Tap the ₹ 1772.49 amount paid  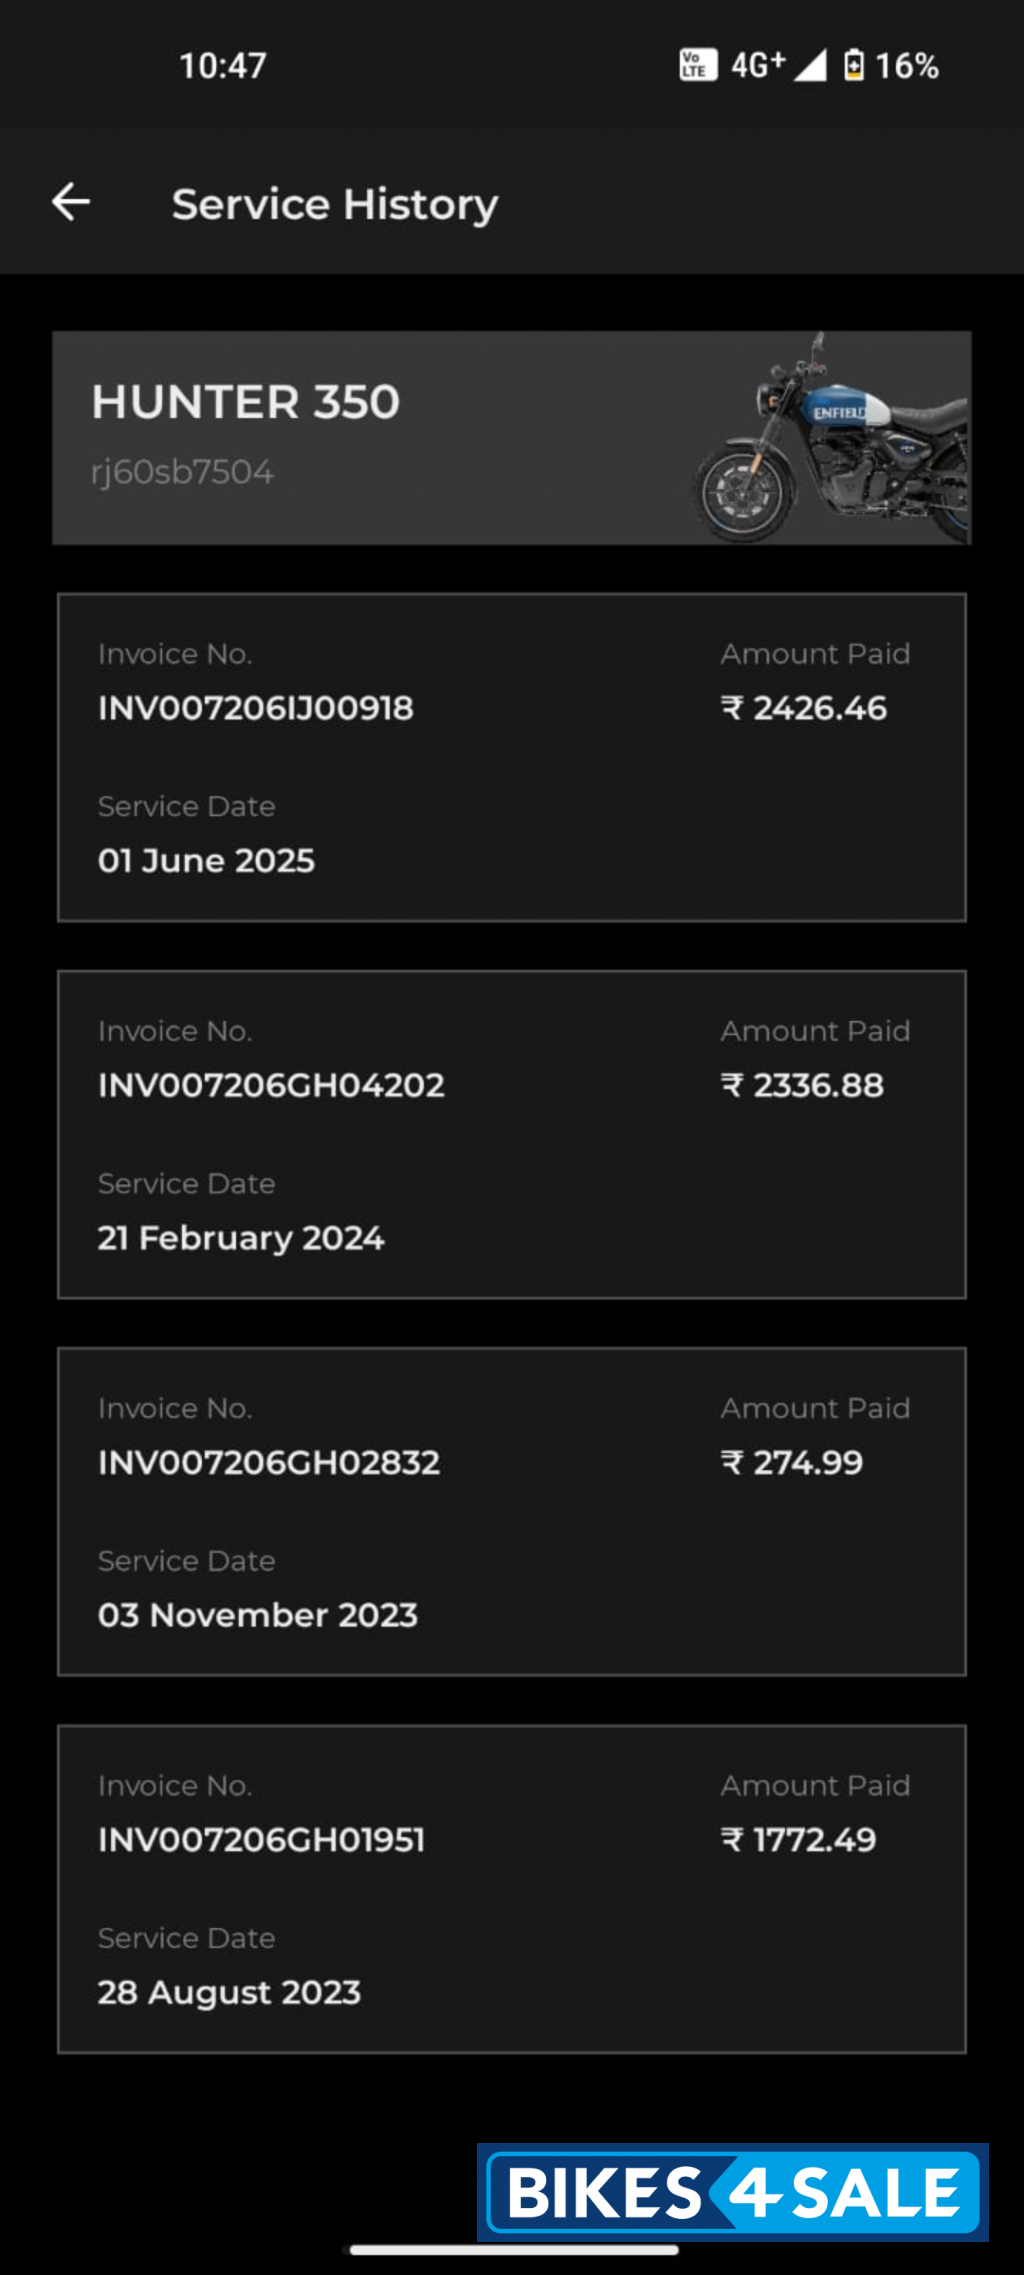pos(799,1839)
